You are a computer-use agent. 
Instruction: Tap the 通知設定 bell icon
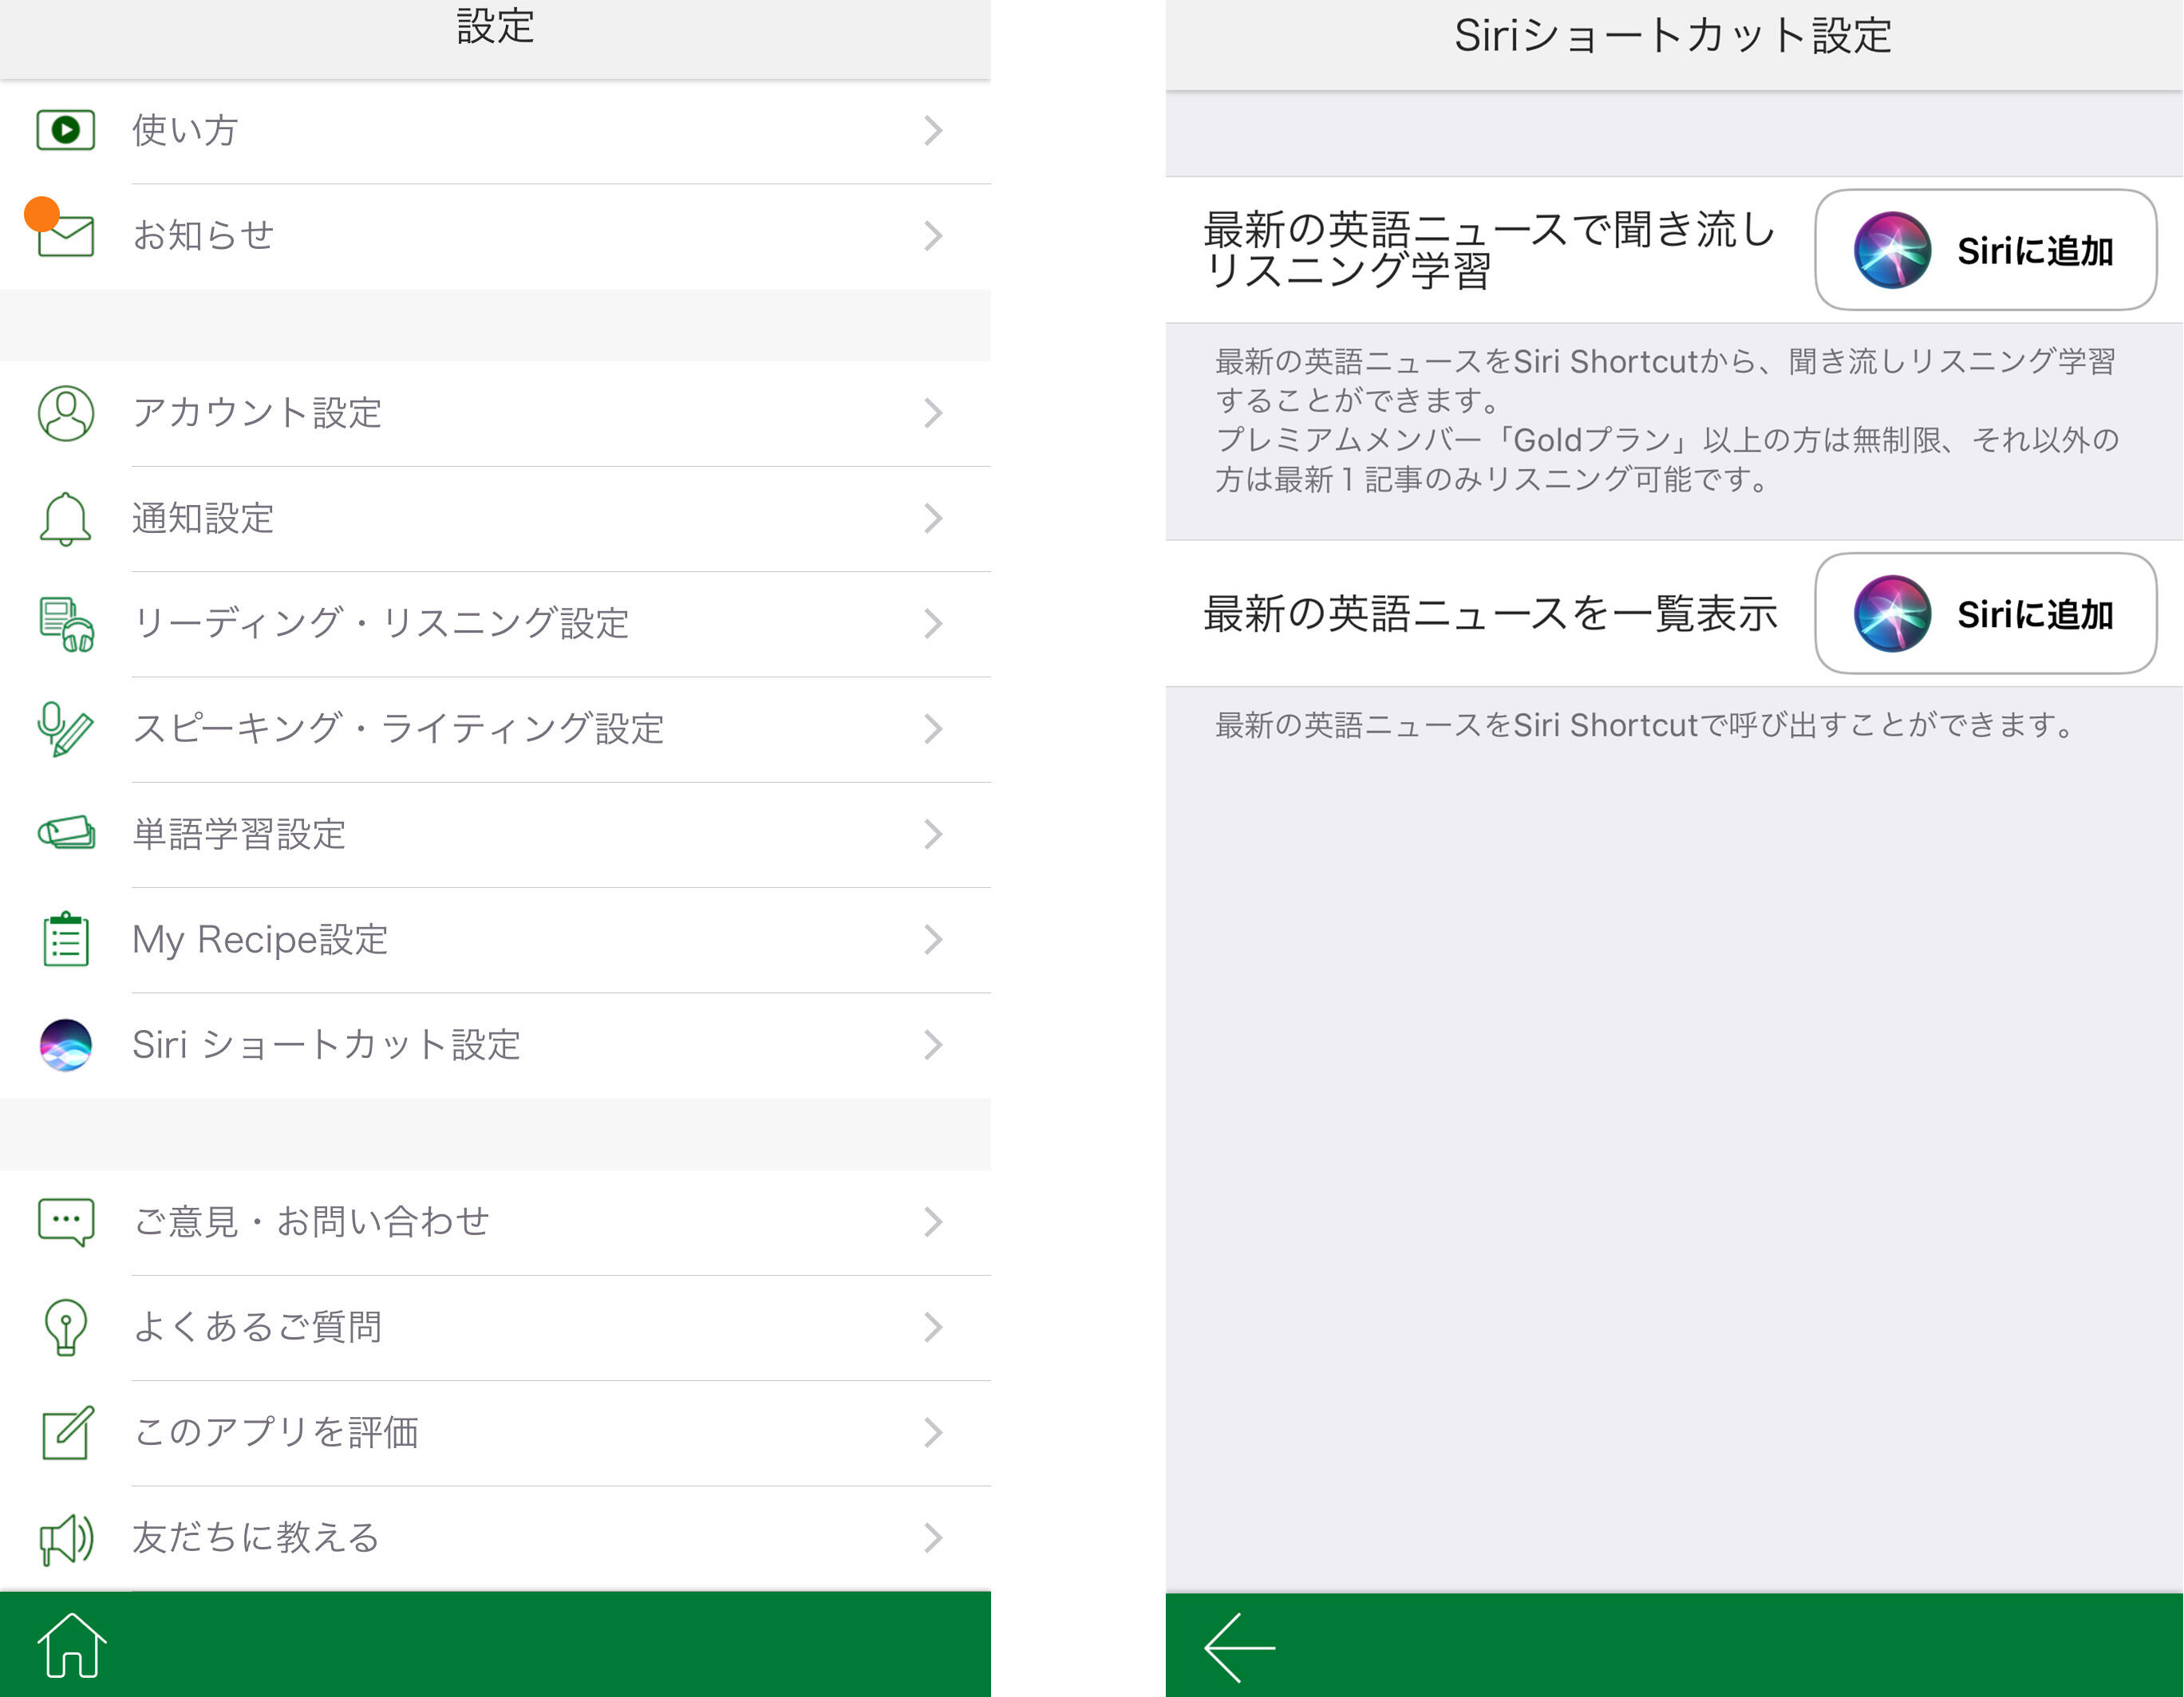(66, 518)
